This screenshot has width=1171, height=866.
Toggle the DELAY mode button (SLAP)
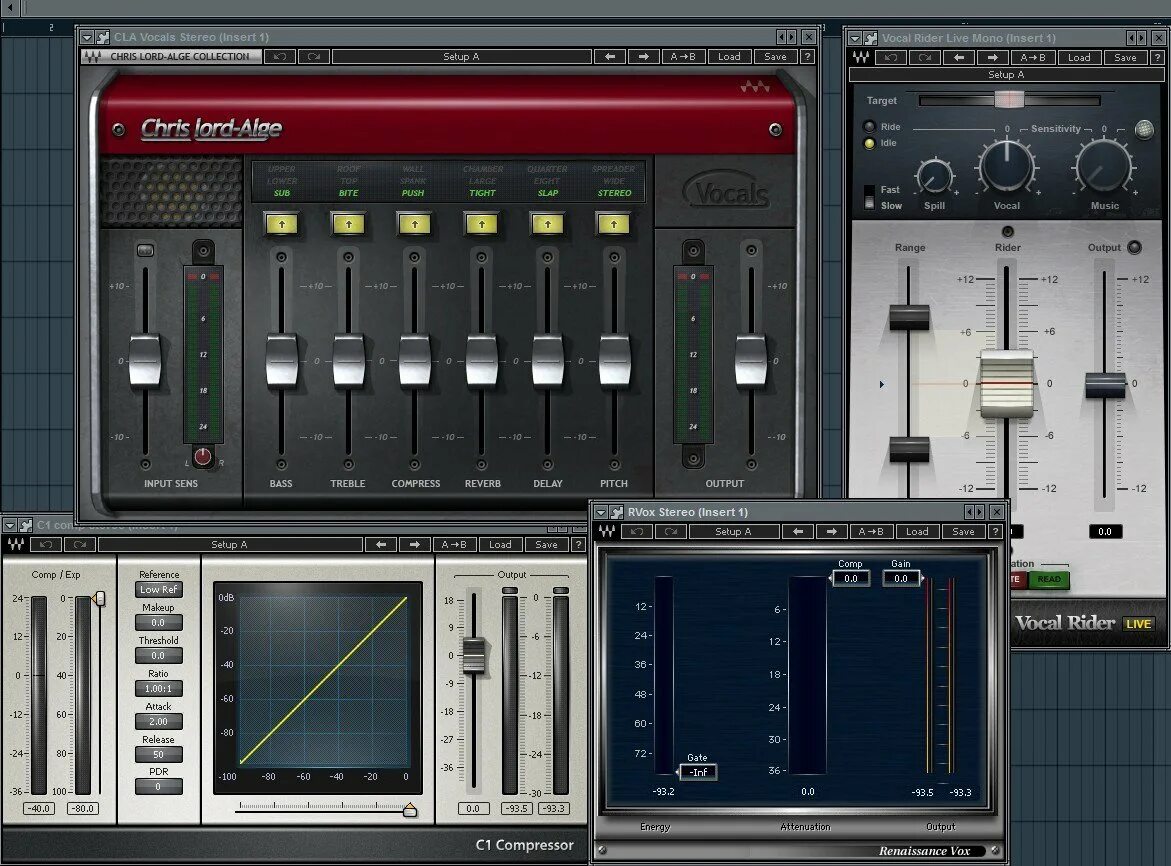547,224
